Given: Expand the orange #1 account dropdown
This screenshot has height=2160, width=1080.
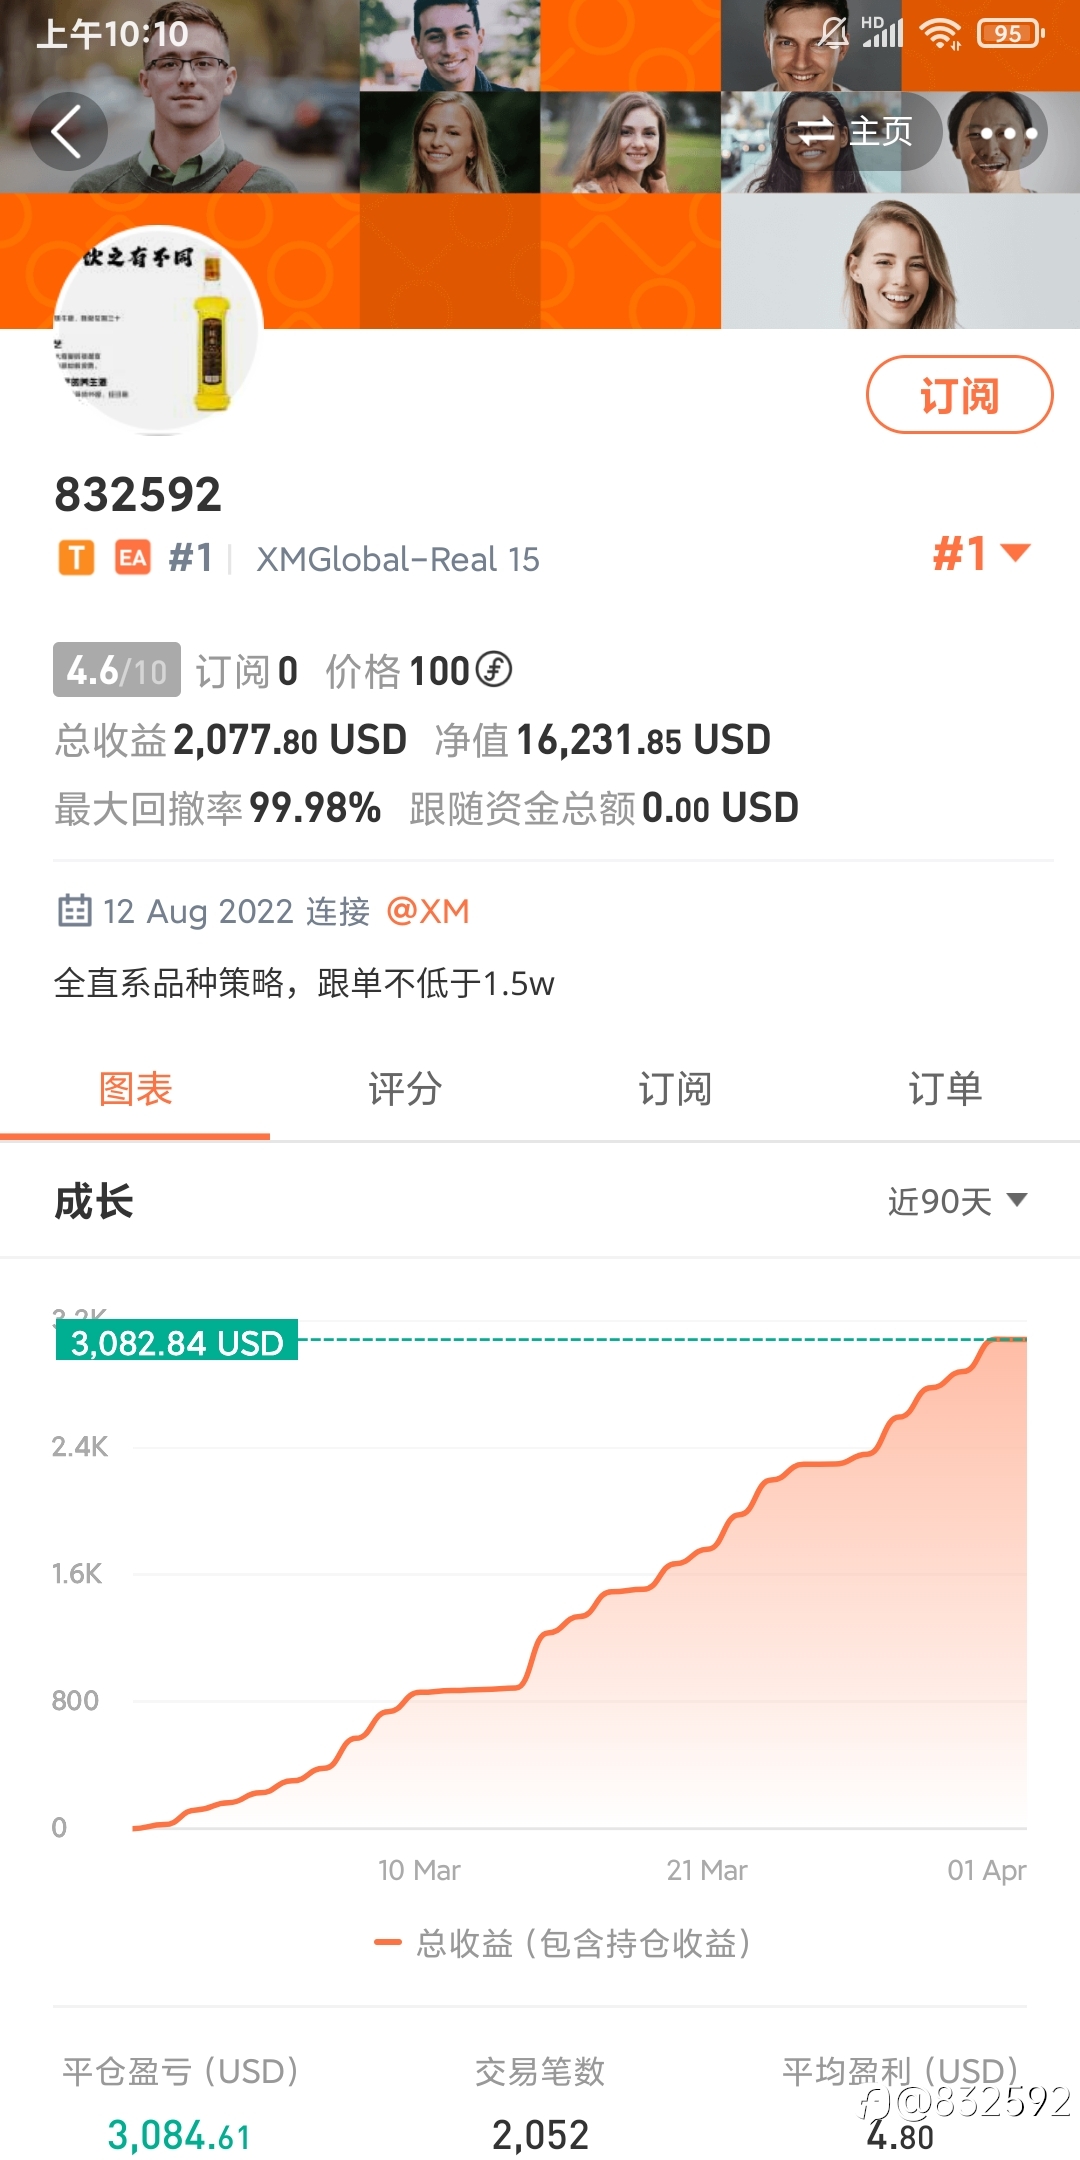Looking at the screenshot, I should click(x=981, y=553).
